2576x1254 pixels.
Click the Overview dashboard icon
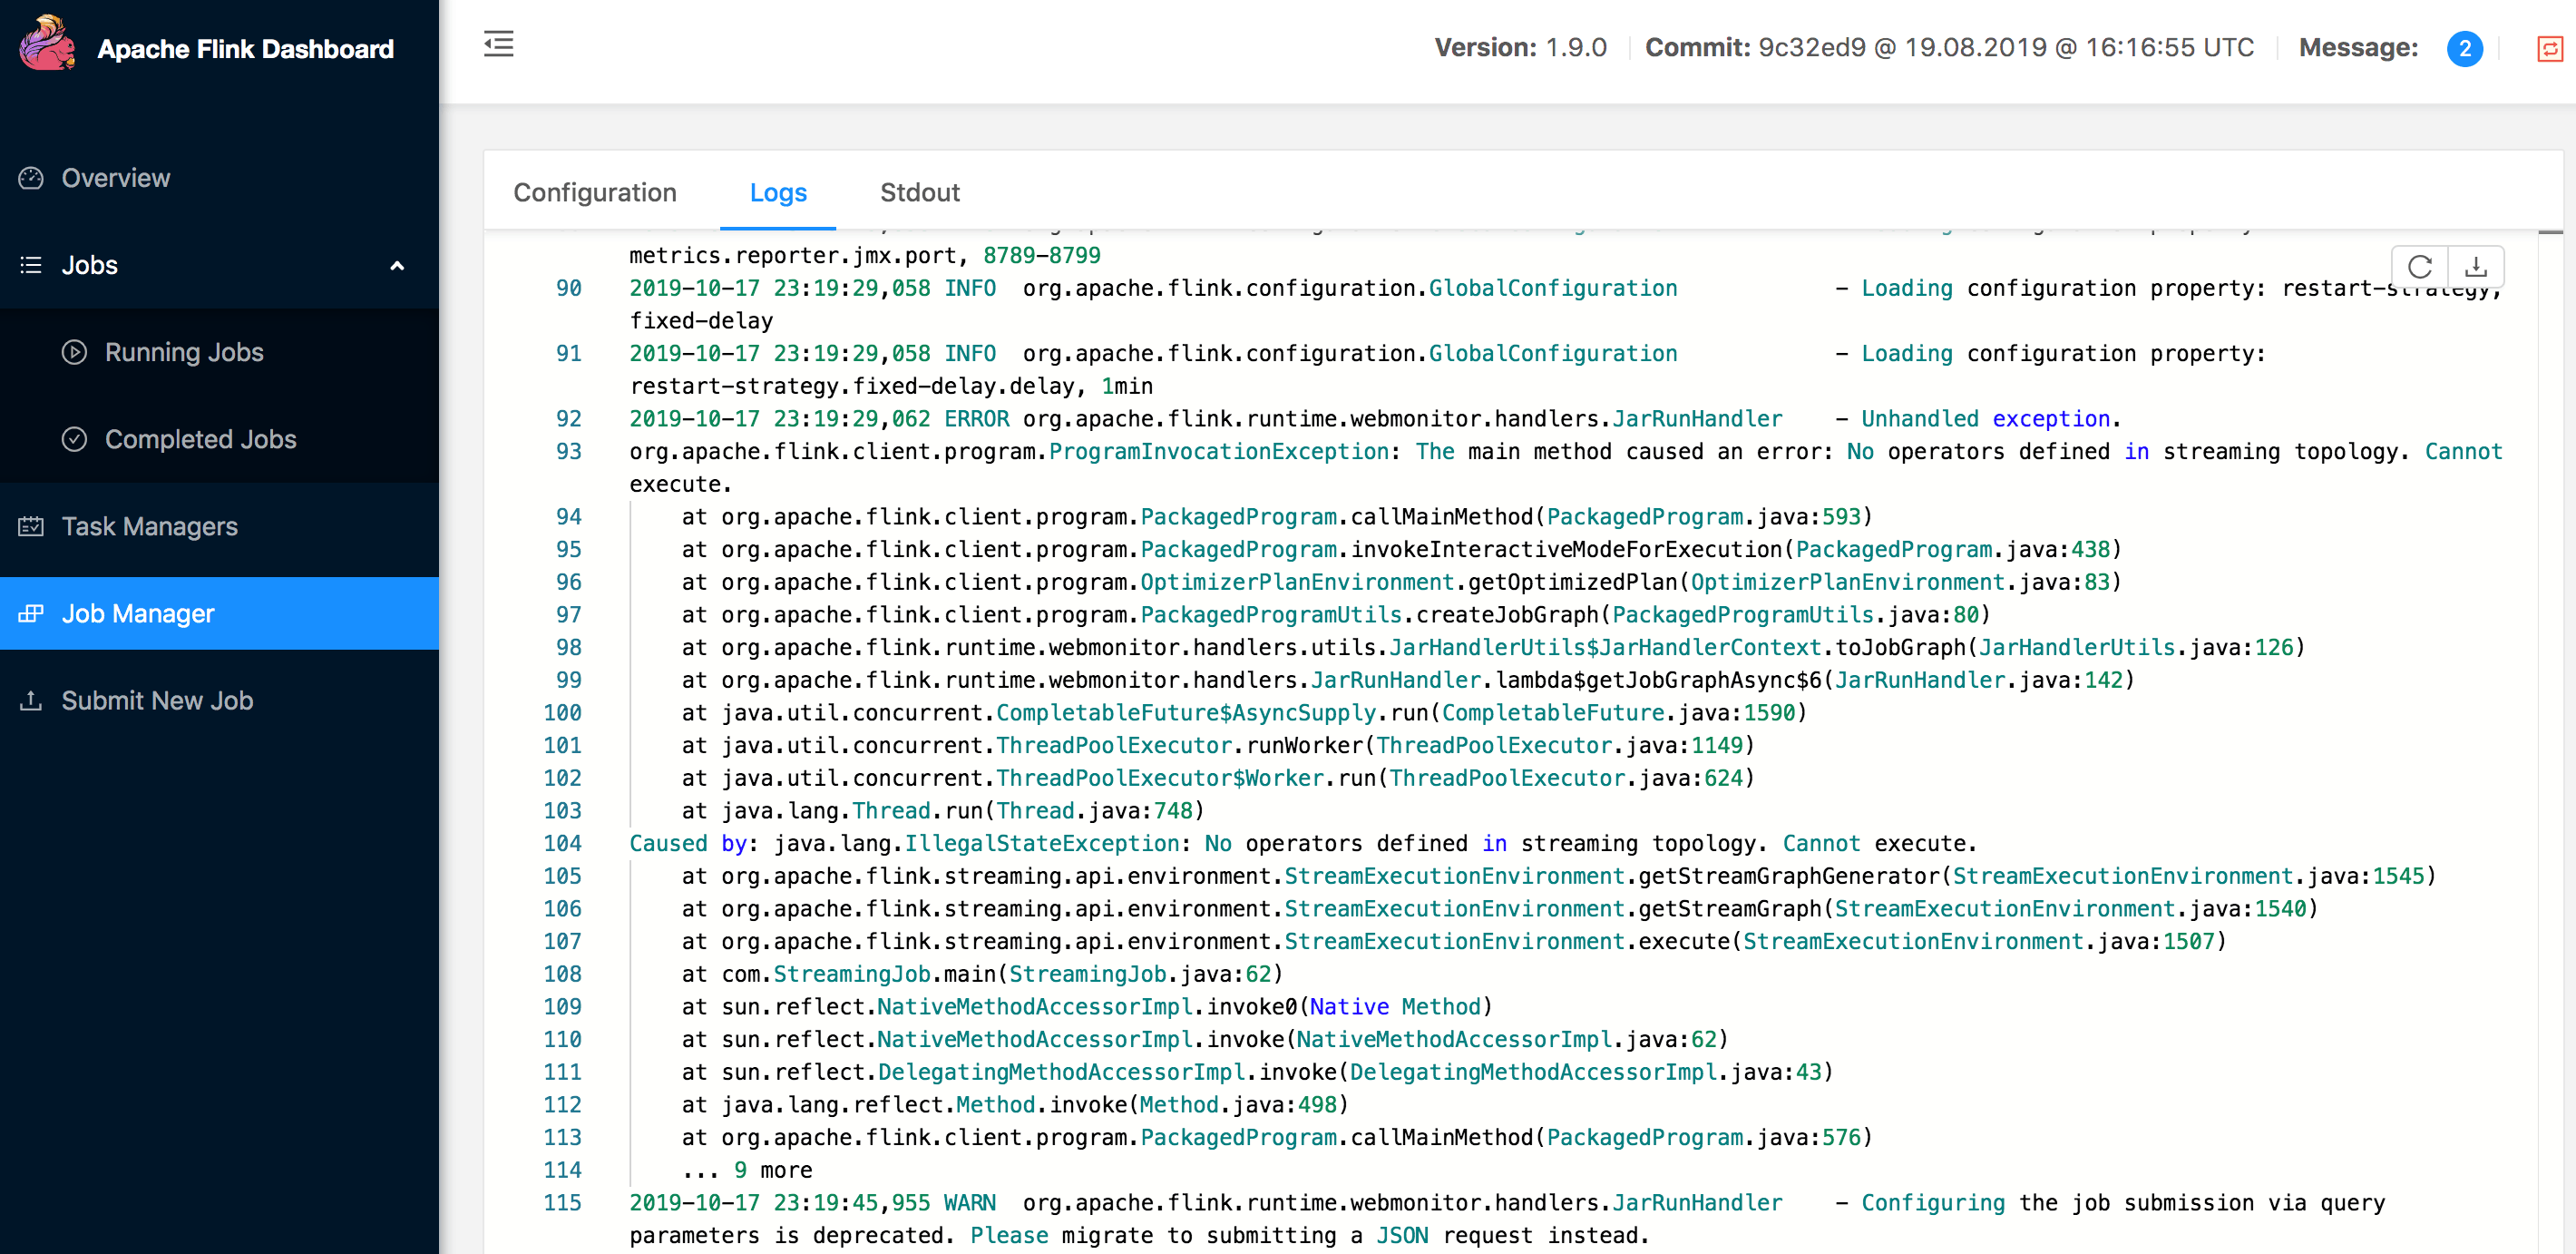(x=31, y=178)
